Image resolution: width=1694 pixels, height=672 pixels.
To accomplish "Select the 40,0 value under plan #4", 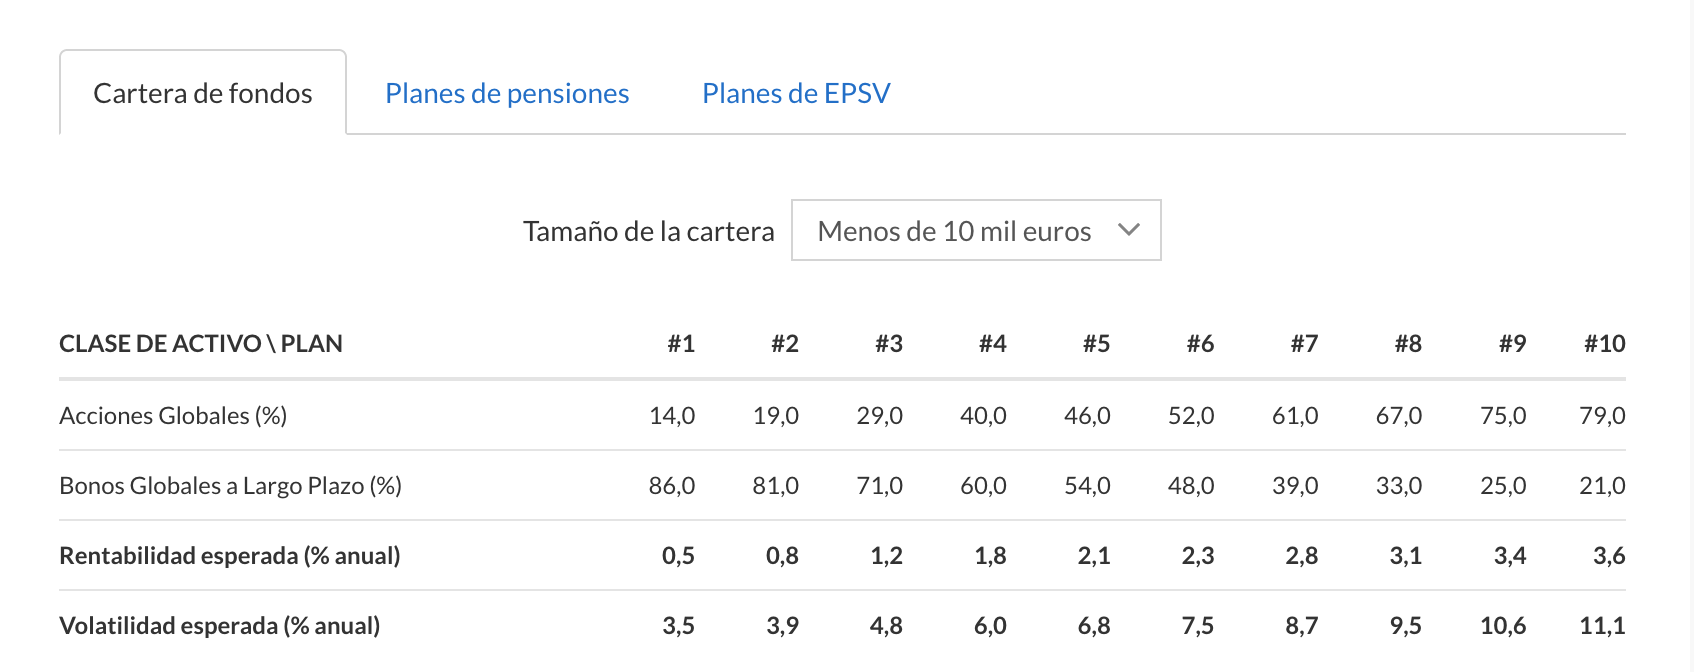I will 983,415.
